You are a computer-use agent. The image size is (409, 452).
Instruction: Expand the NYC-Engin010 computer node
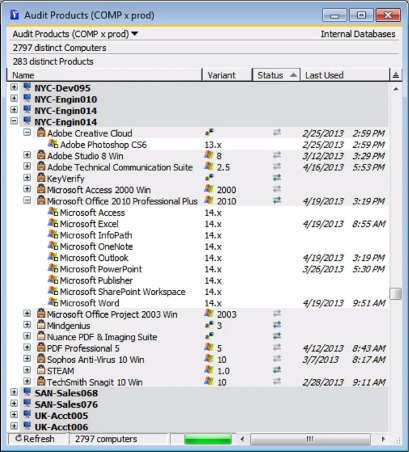tap(14, 99)
